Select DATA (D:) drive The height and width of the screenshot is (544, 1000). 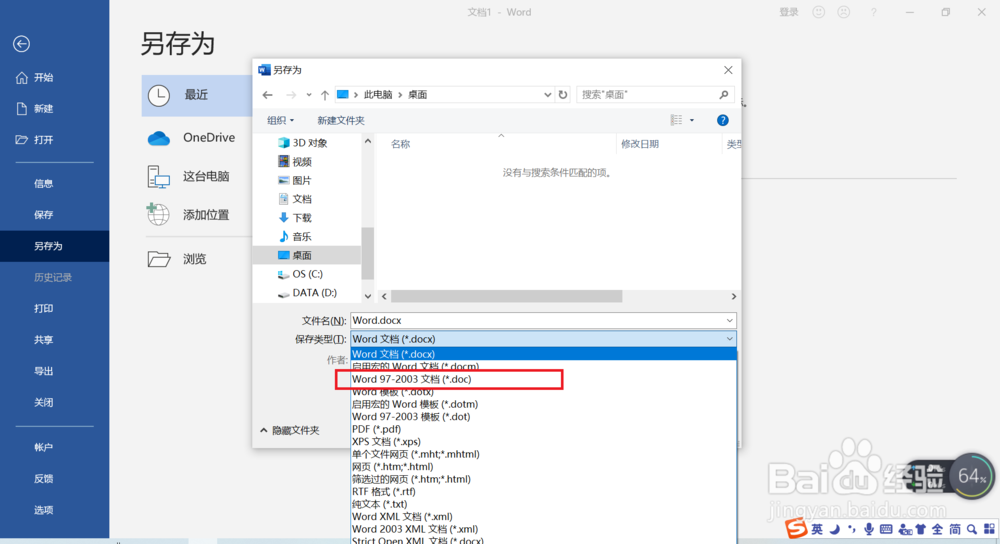point(307,293)
